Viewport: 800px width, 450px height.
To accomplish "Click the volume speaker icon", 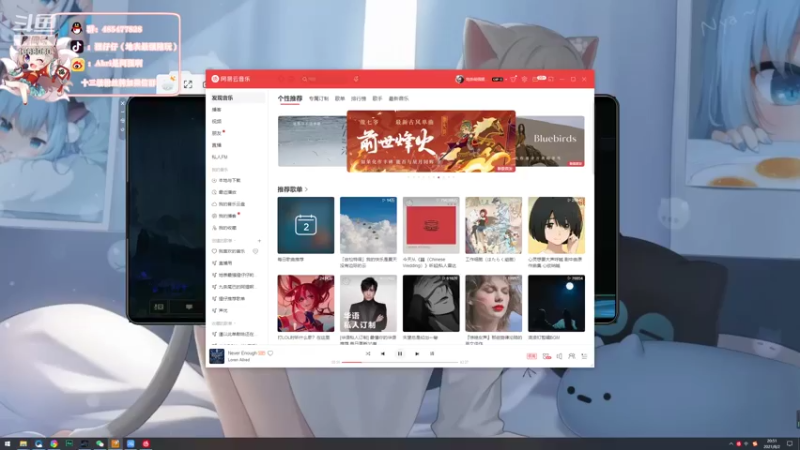I will pos(560,356).
